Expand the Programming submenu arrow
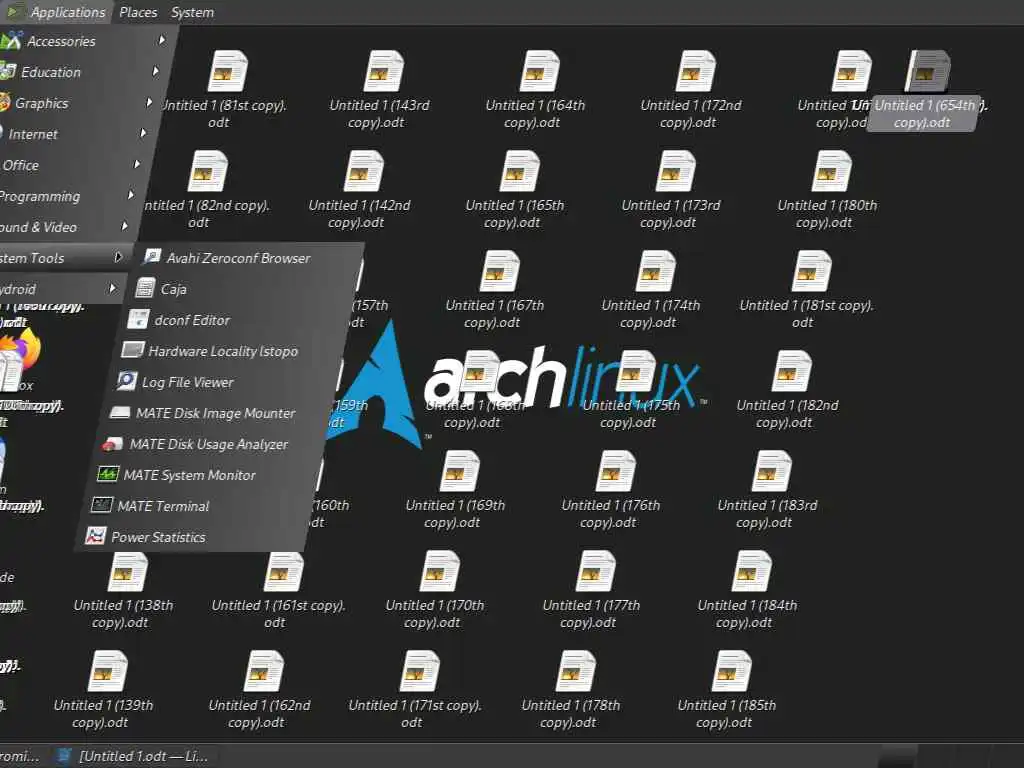 (131, 195)
